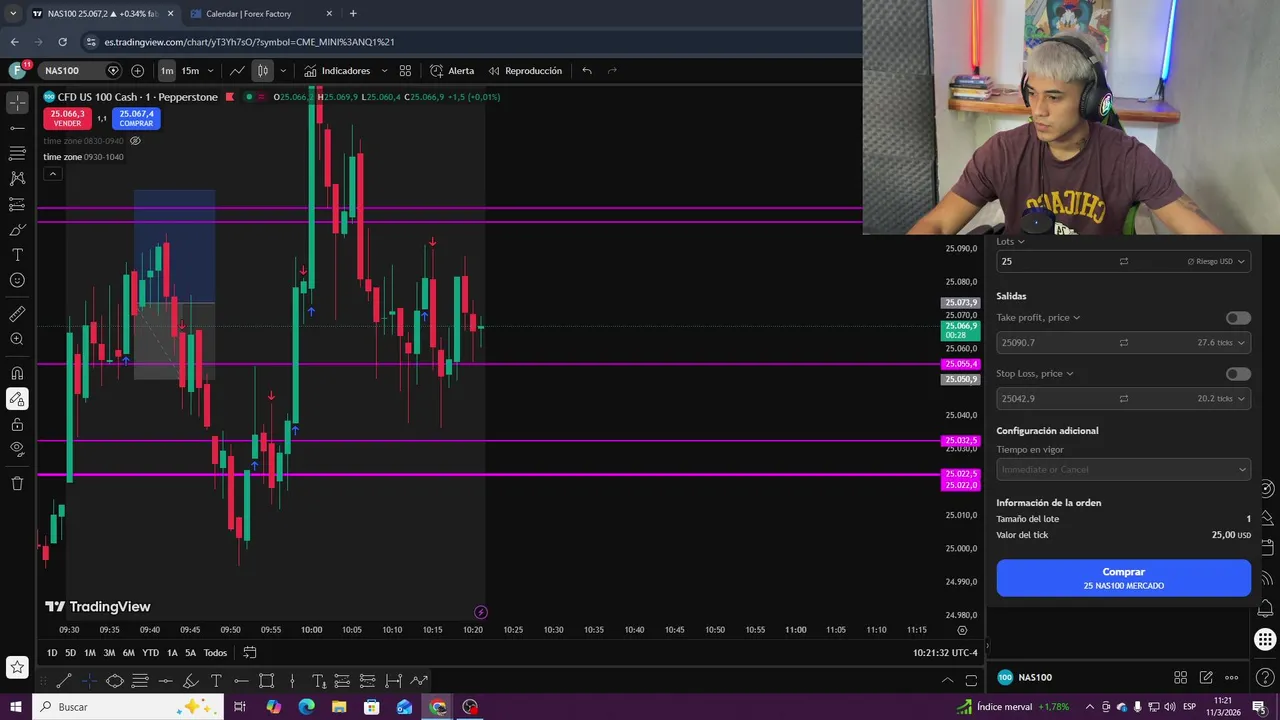This screenshot has width=1280, height=720.
Task: Open Riesgo USD dropdown
Action: tap(1216, 261)
